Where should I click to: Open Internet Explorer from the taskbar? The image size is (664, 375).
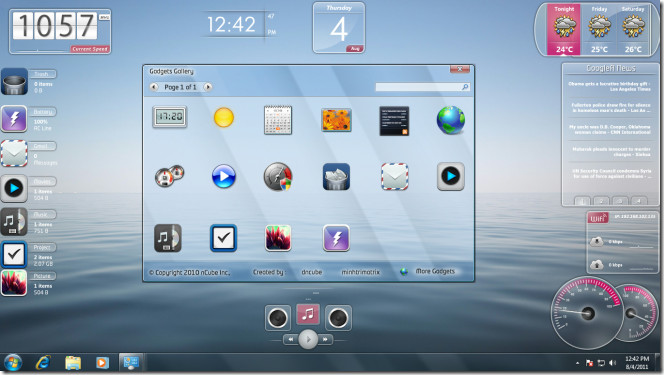43,363
